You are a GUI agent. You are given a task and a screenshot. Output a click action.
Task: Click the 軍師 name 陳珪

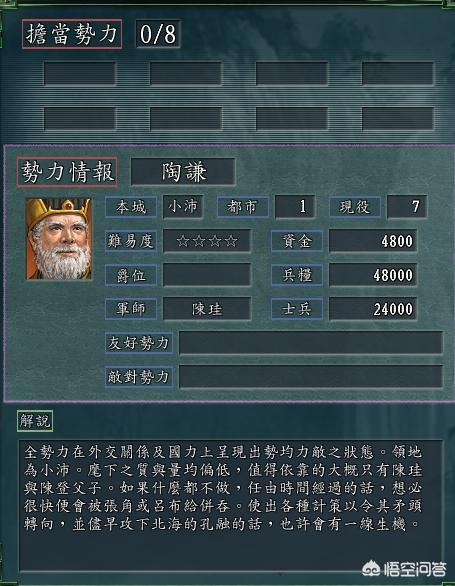[207, 309]
